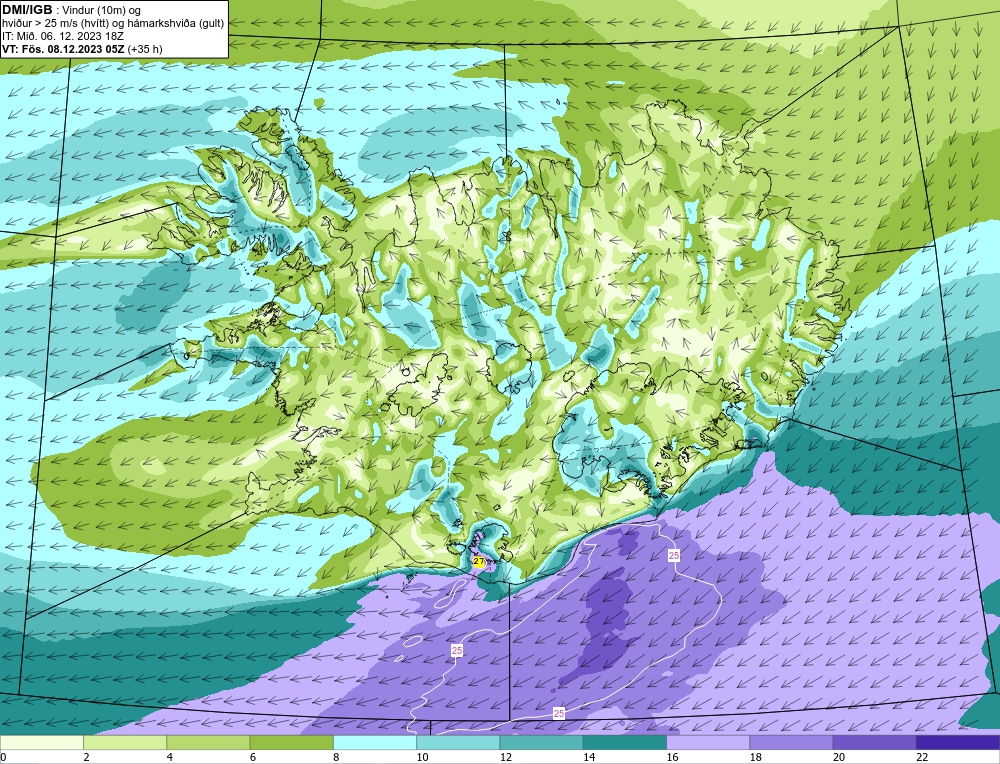Select the medium green 4–6 m/s legend swatch
The image size is (1000, 764).
pyautogui.click(x=208, y=743)
